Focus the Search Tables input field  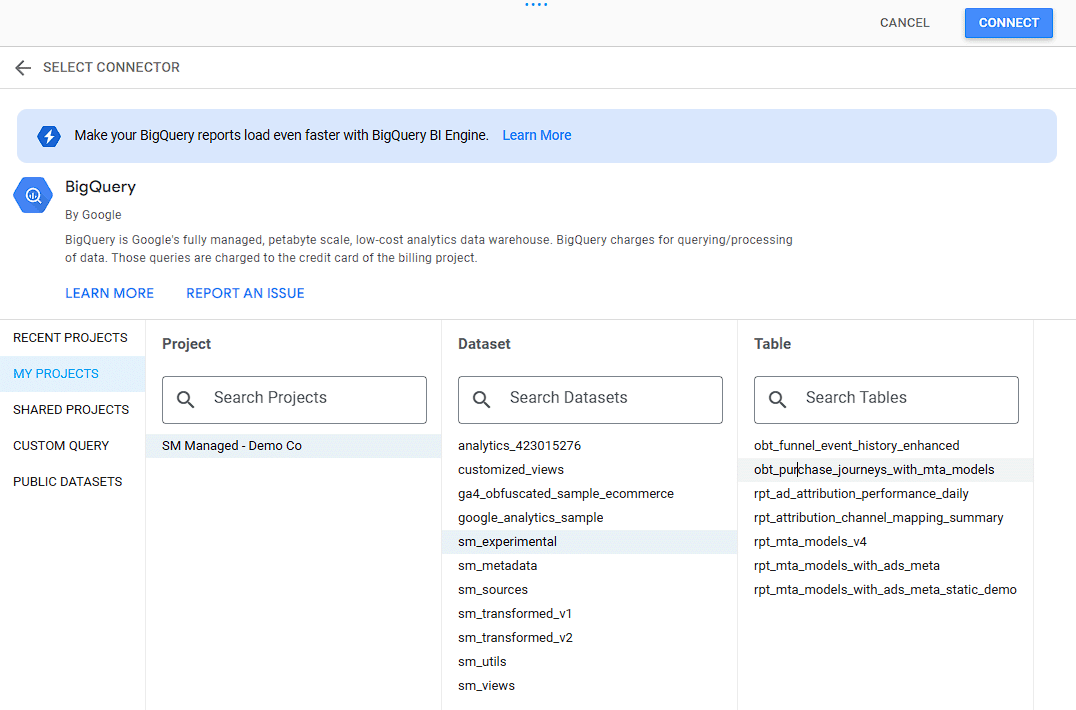coord(886,399)
